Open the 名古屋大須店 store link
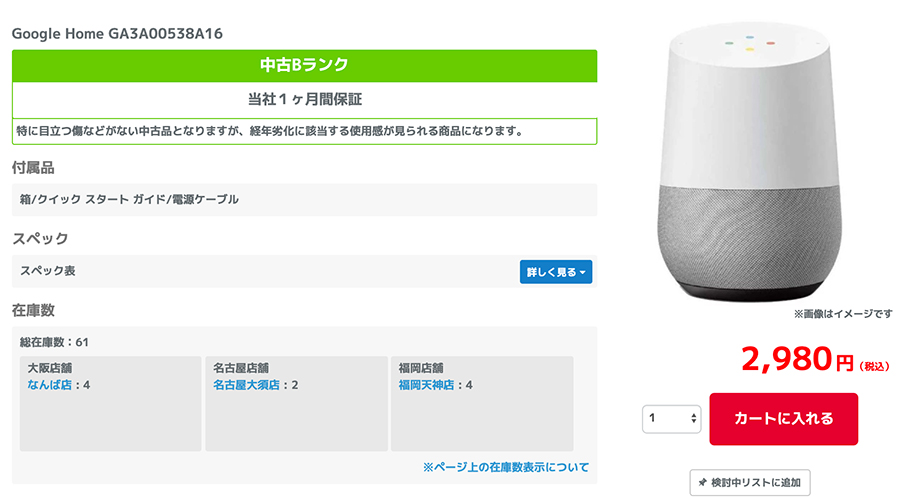The height and width of the screenshot is (501, 900). tap(246, 385)
